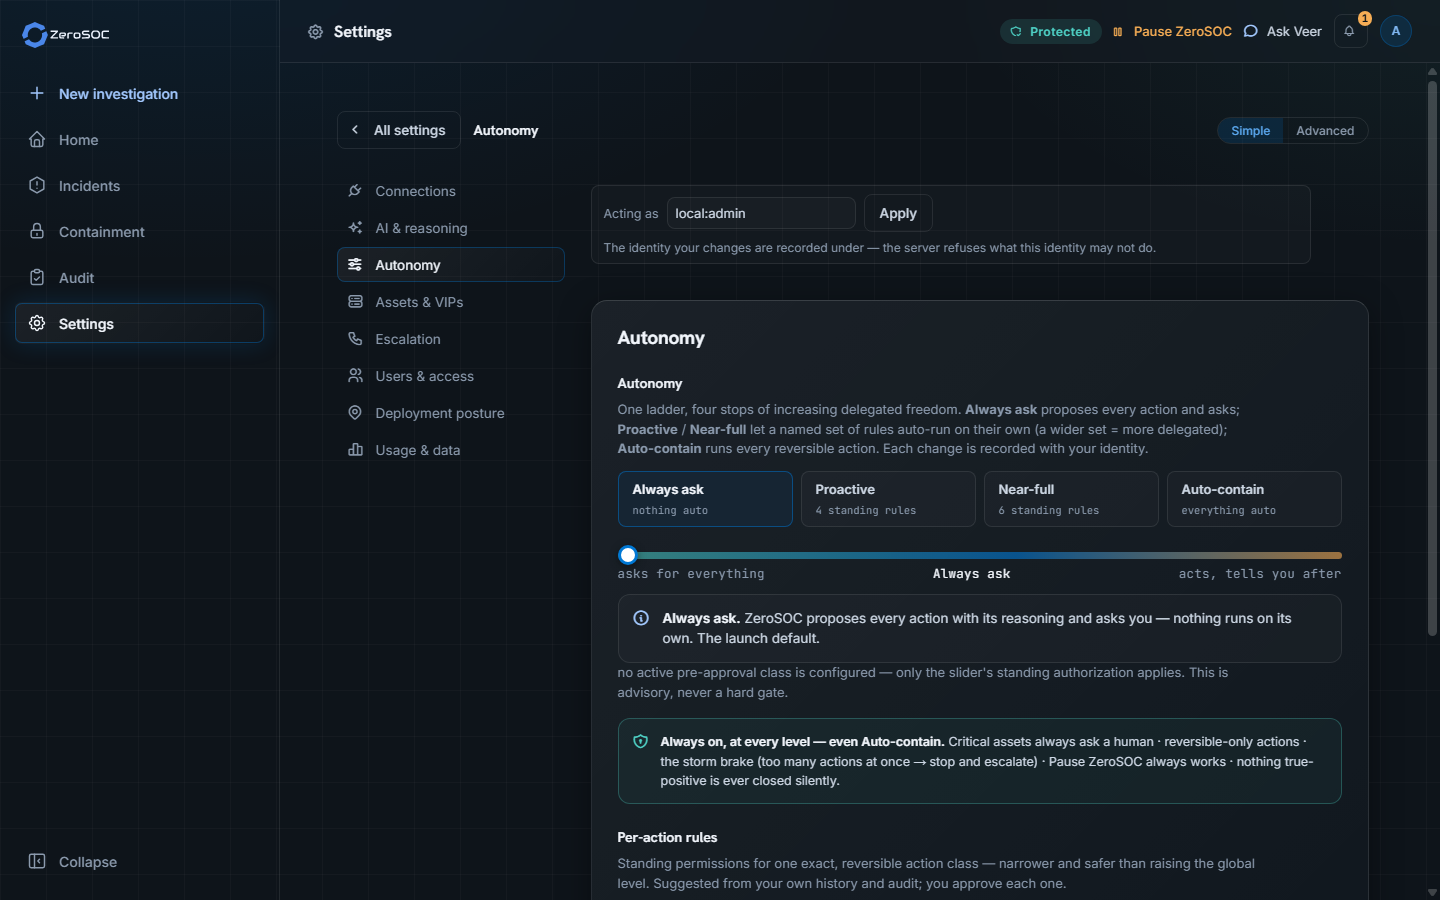The width and height of the screenshot is (1440, 900).
Task: Click the Acting as input field
Action: click(761, 213)
